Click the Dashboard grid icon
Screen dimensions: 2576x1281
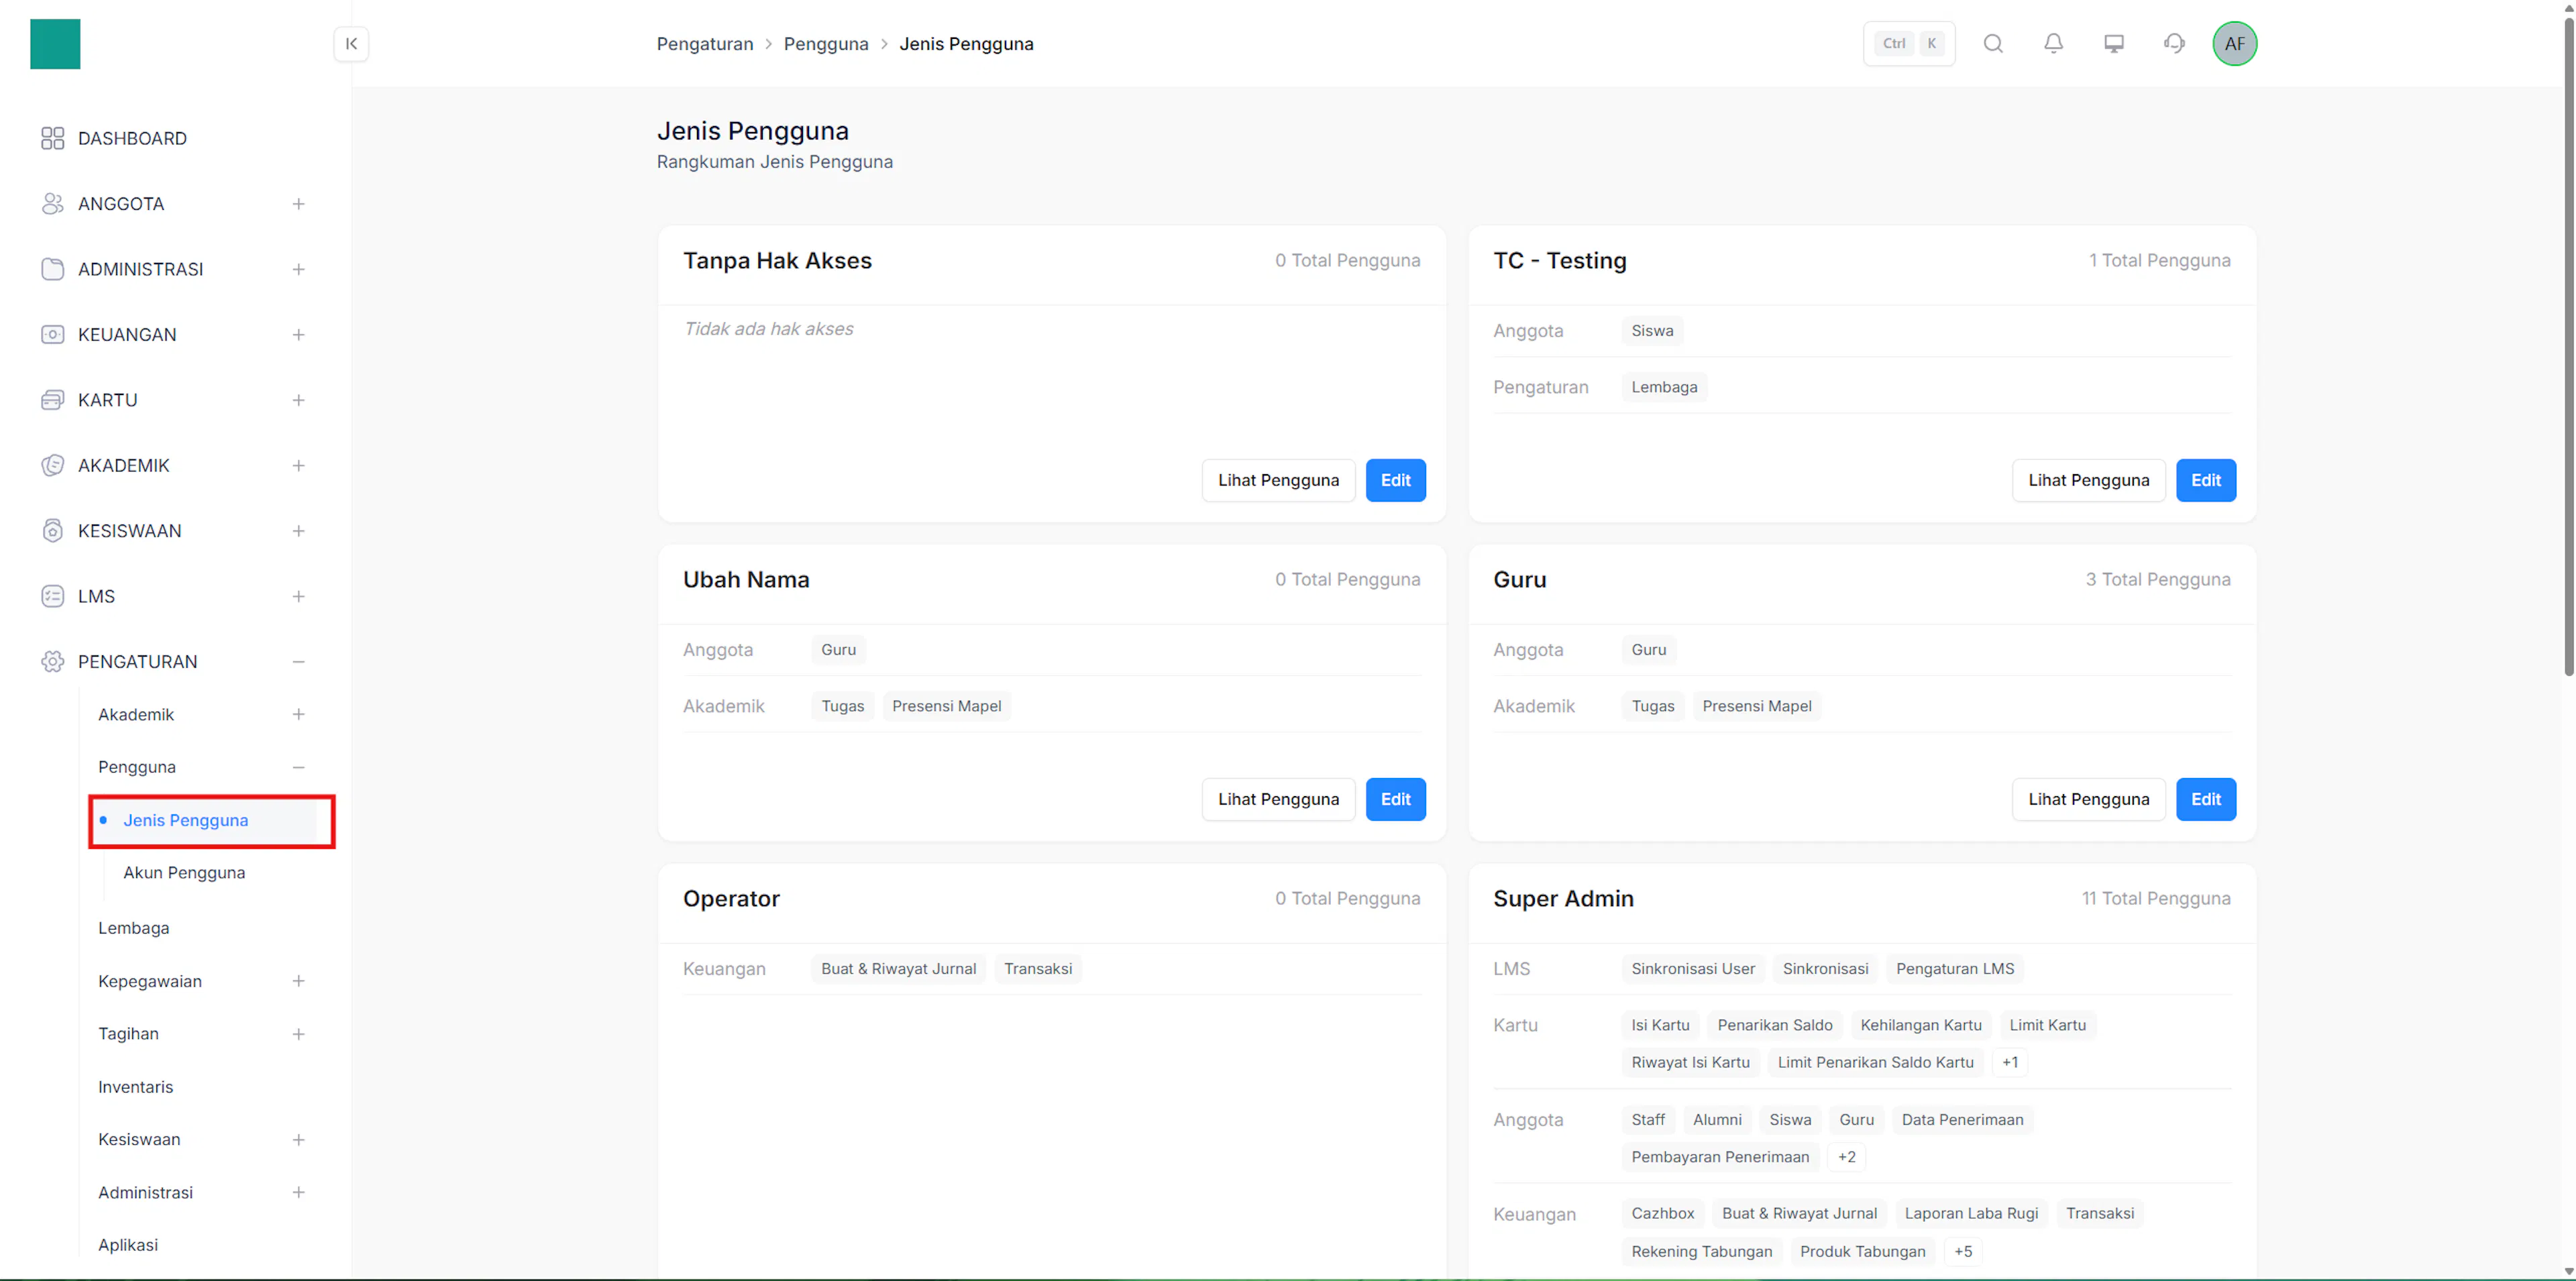52,138
